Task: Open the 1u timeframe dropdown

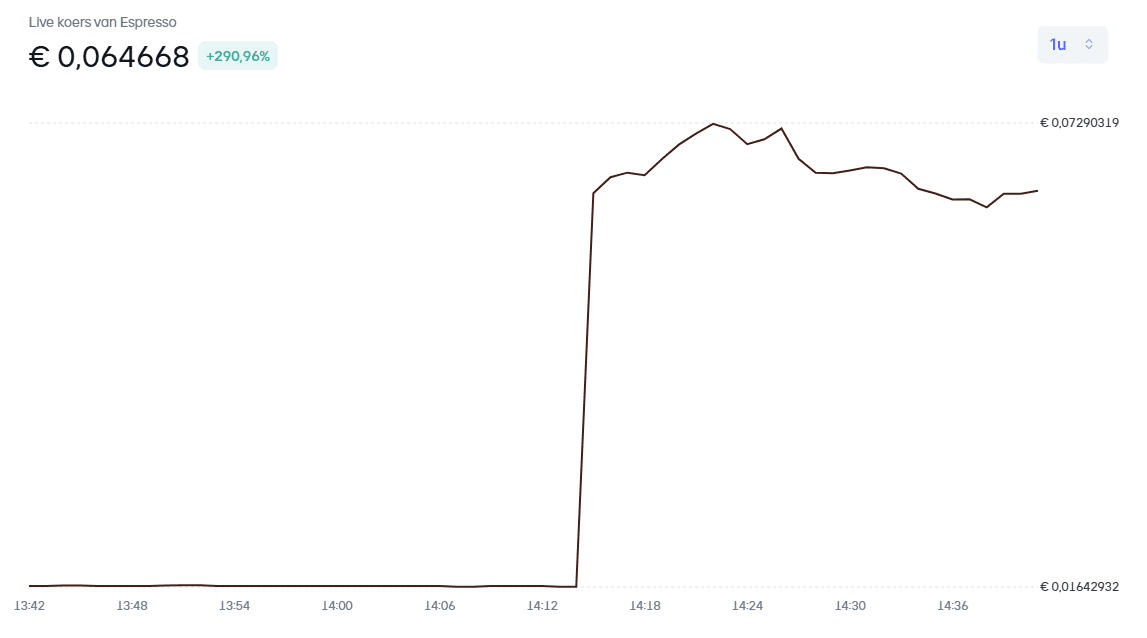Action: click(1071, 44)
